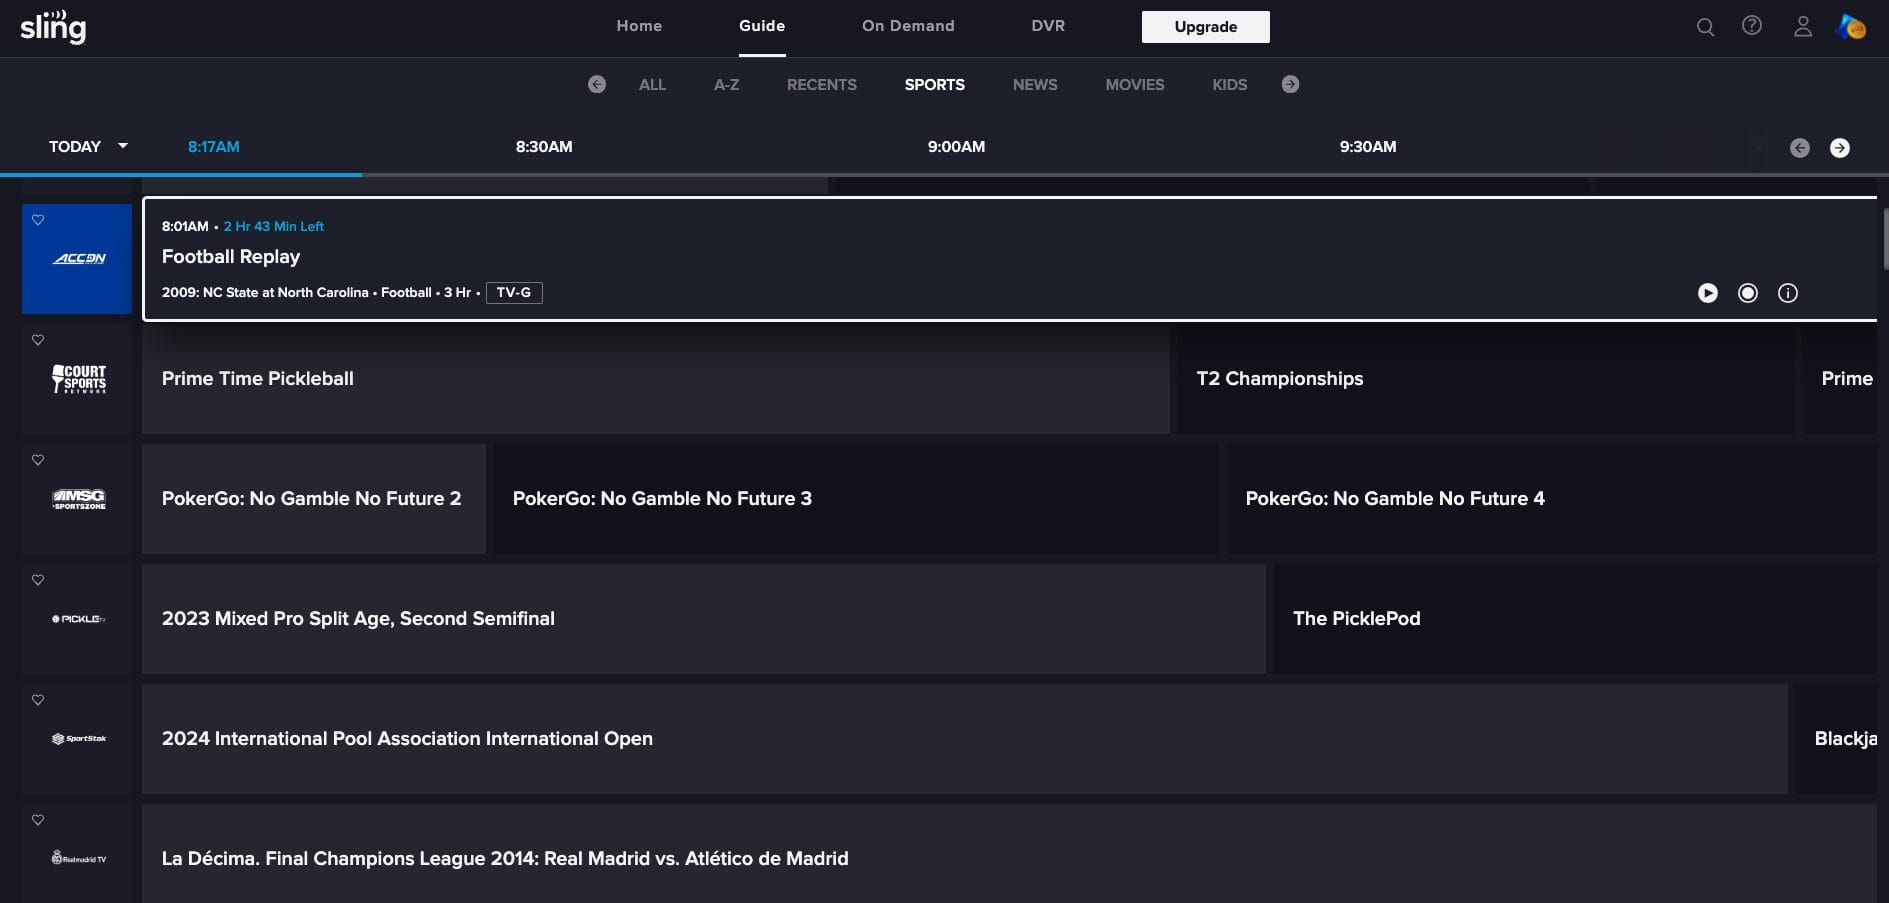Favorite the ACCN channel with its heart toggle

pyautogui.click(x=38, y=219)
